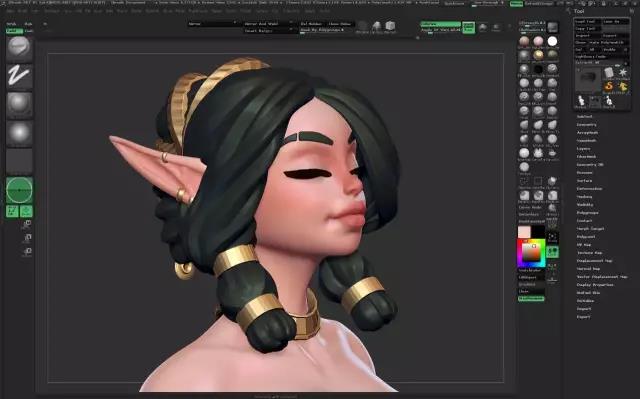
Task: Click the Del Hidden button in top toolbar
Action: [x=312, y=24]
